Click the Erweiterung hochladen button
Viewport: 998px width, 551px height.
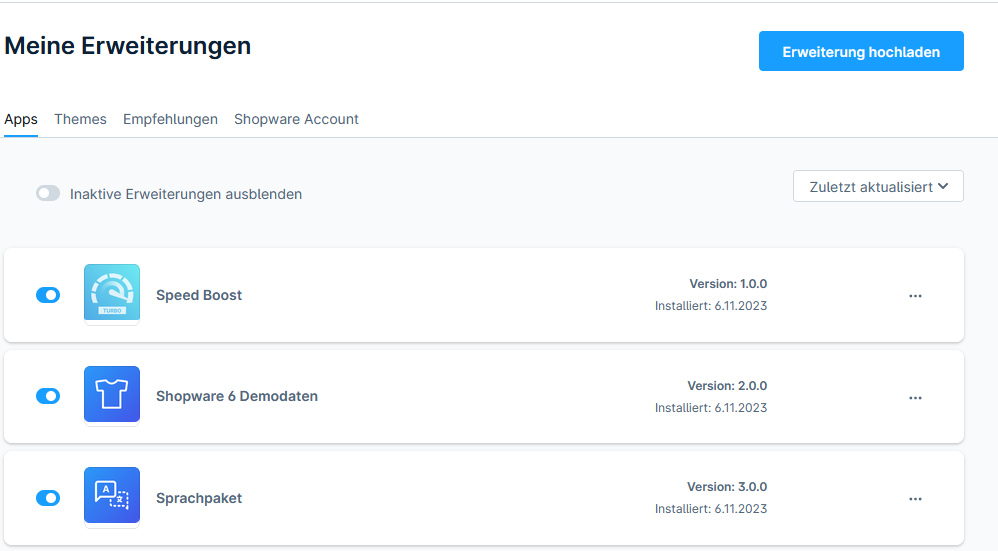(x=861, y=52)
